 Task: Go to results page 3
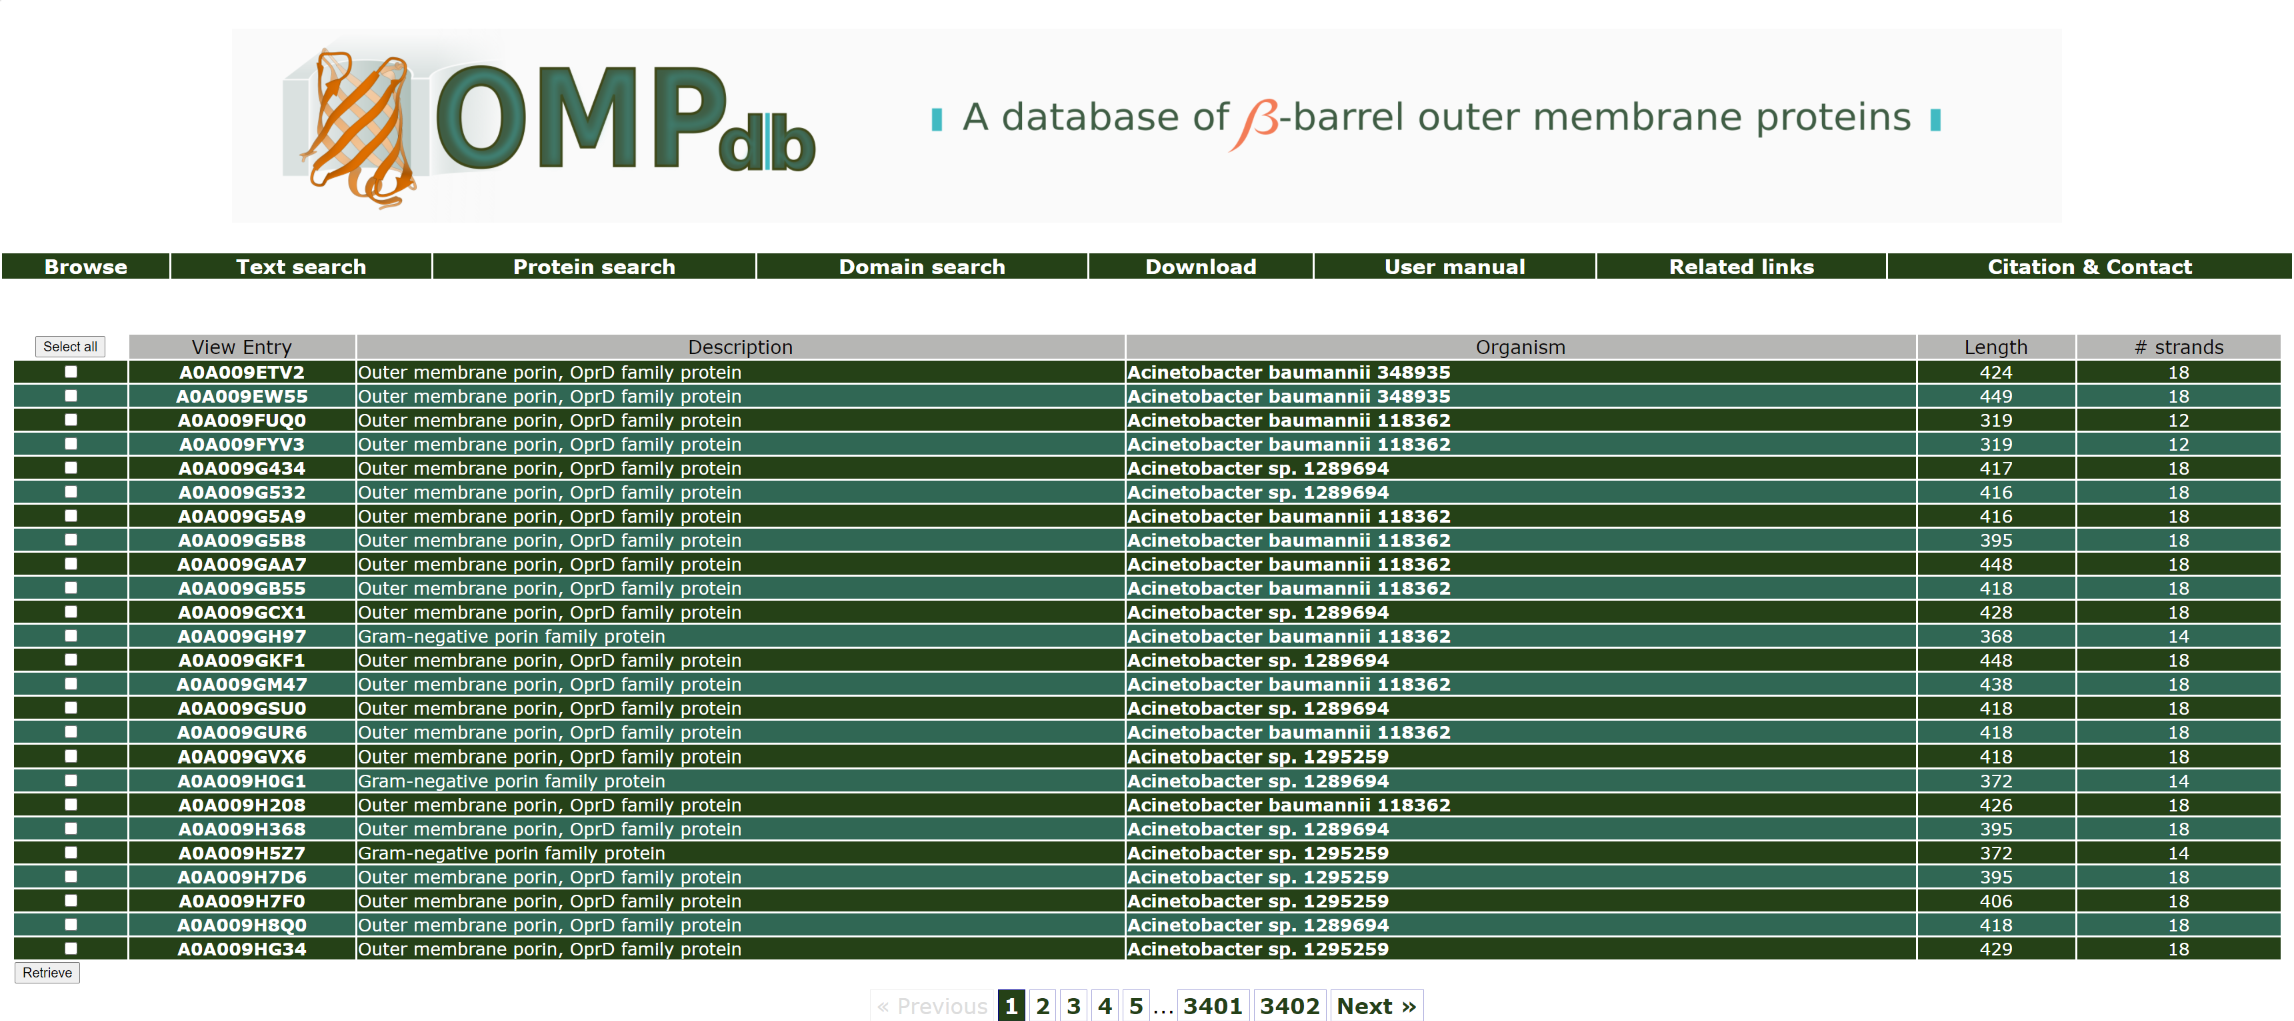1074,1006
